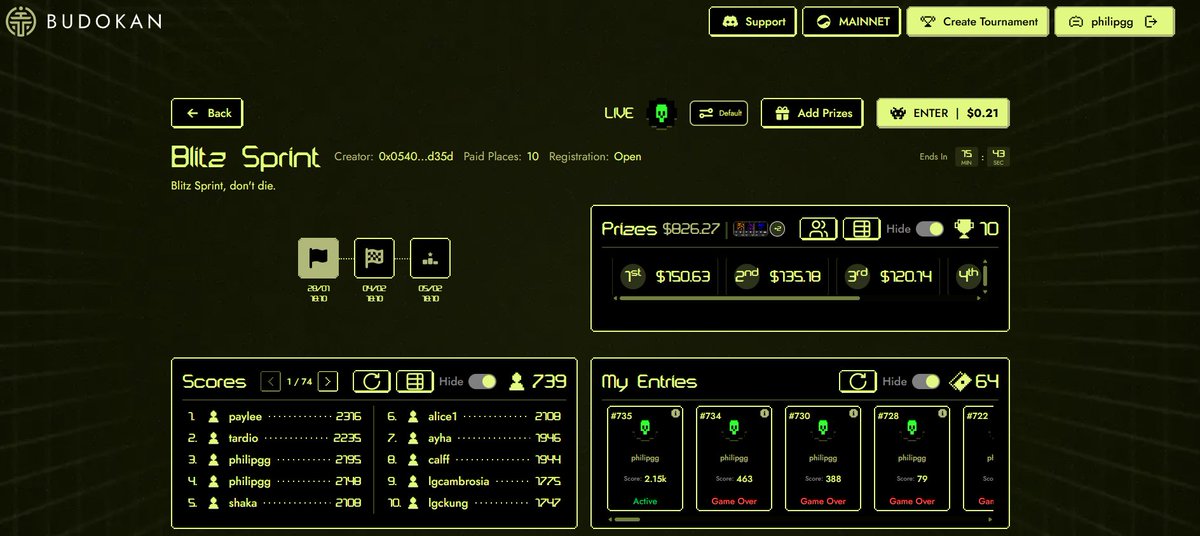The width and height of the screenshot is (1200, 536).
Task: Click the 4th place badge in Prizes
Action: pyautogui.click(x=967, y=276)
